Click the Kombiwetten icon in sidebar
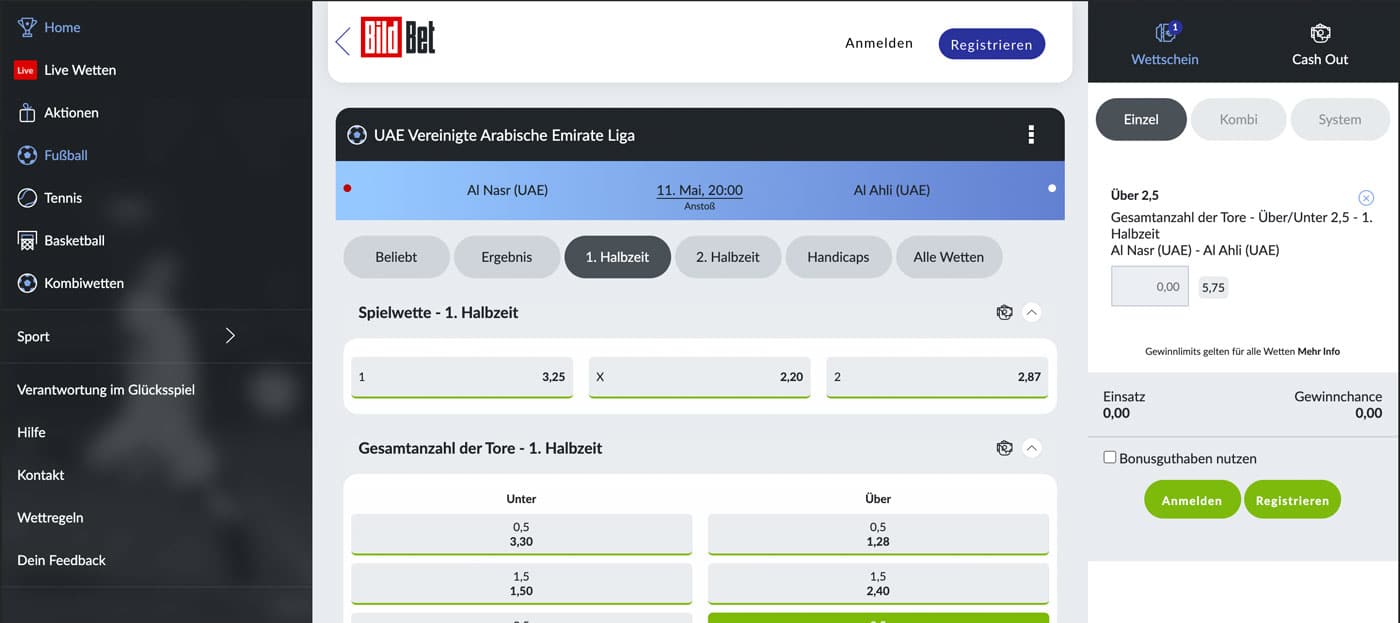The width and height of the screenshot is (1400, 623). click(27, 283)
